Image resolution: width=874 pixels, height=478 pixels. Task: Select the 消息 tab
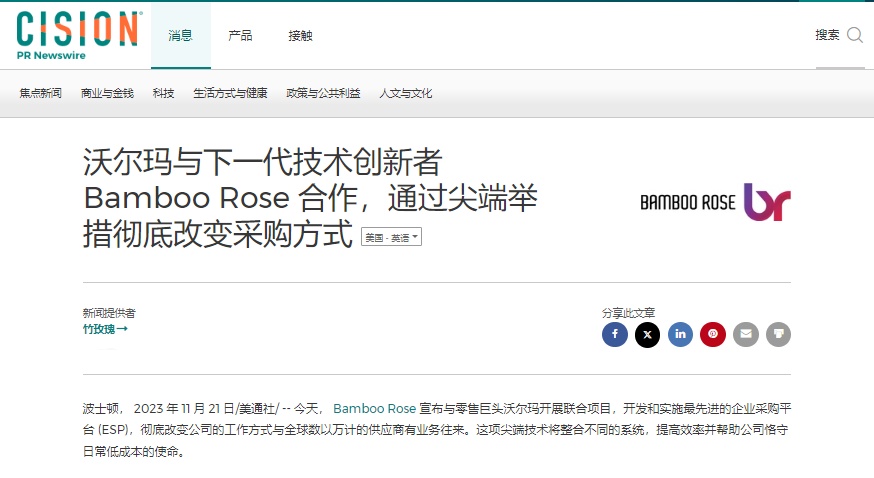coord(181,36)
